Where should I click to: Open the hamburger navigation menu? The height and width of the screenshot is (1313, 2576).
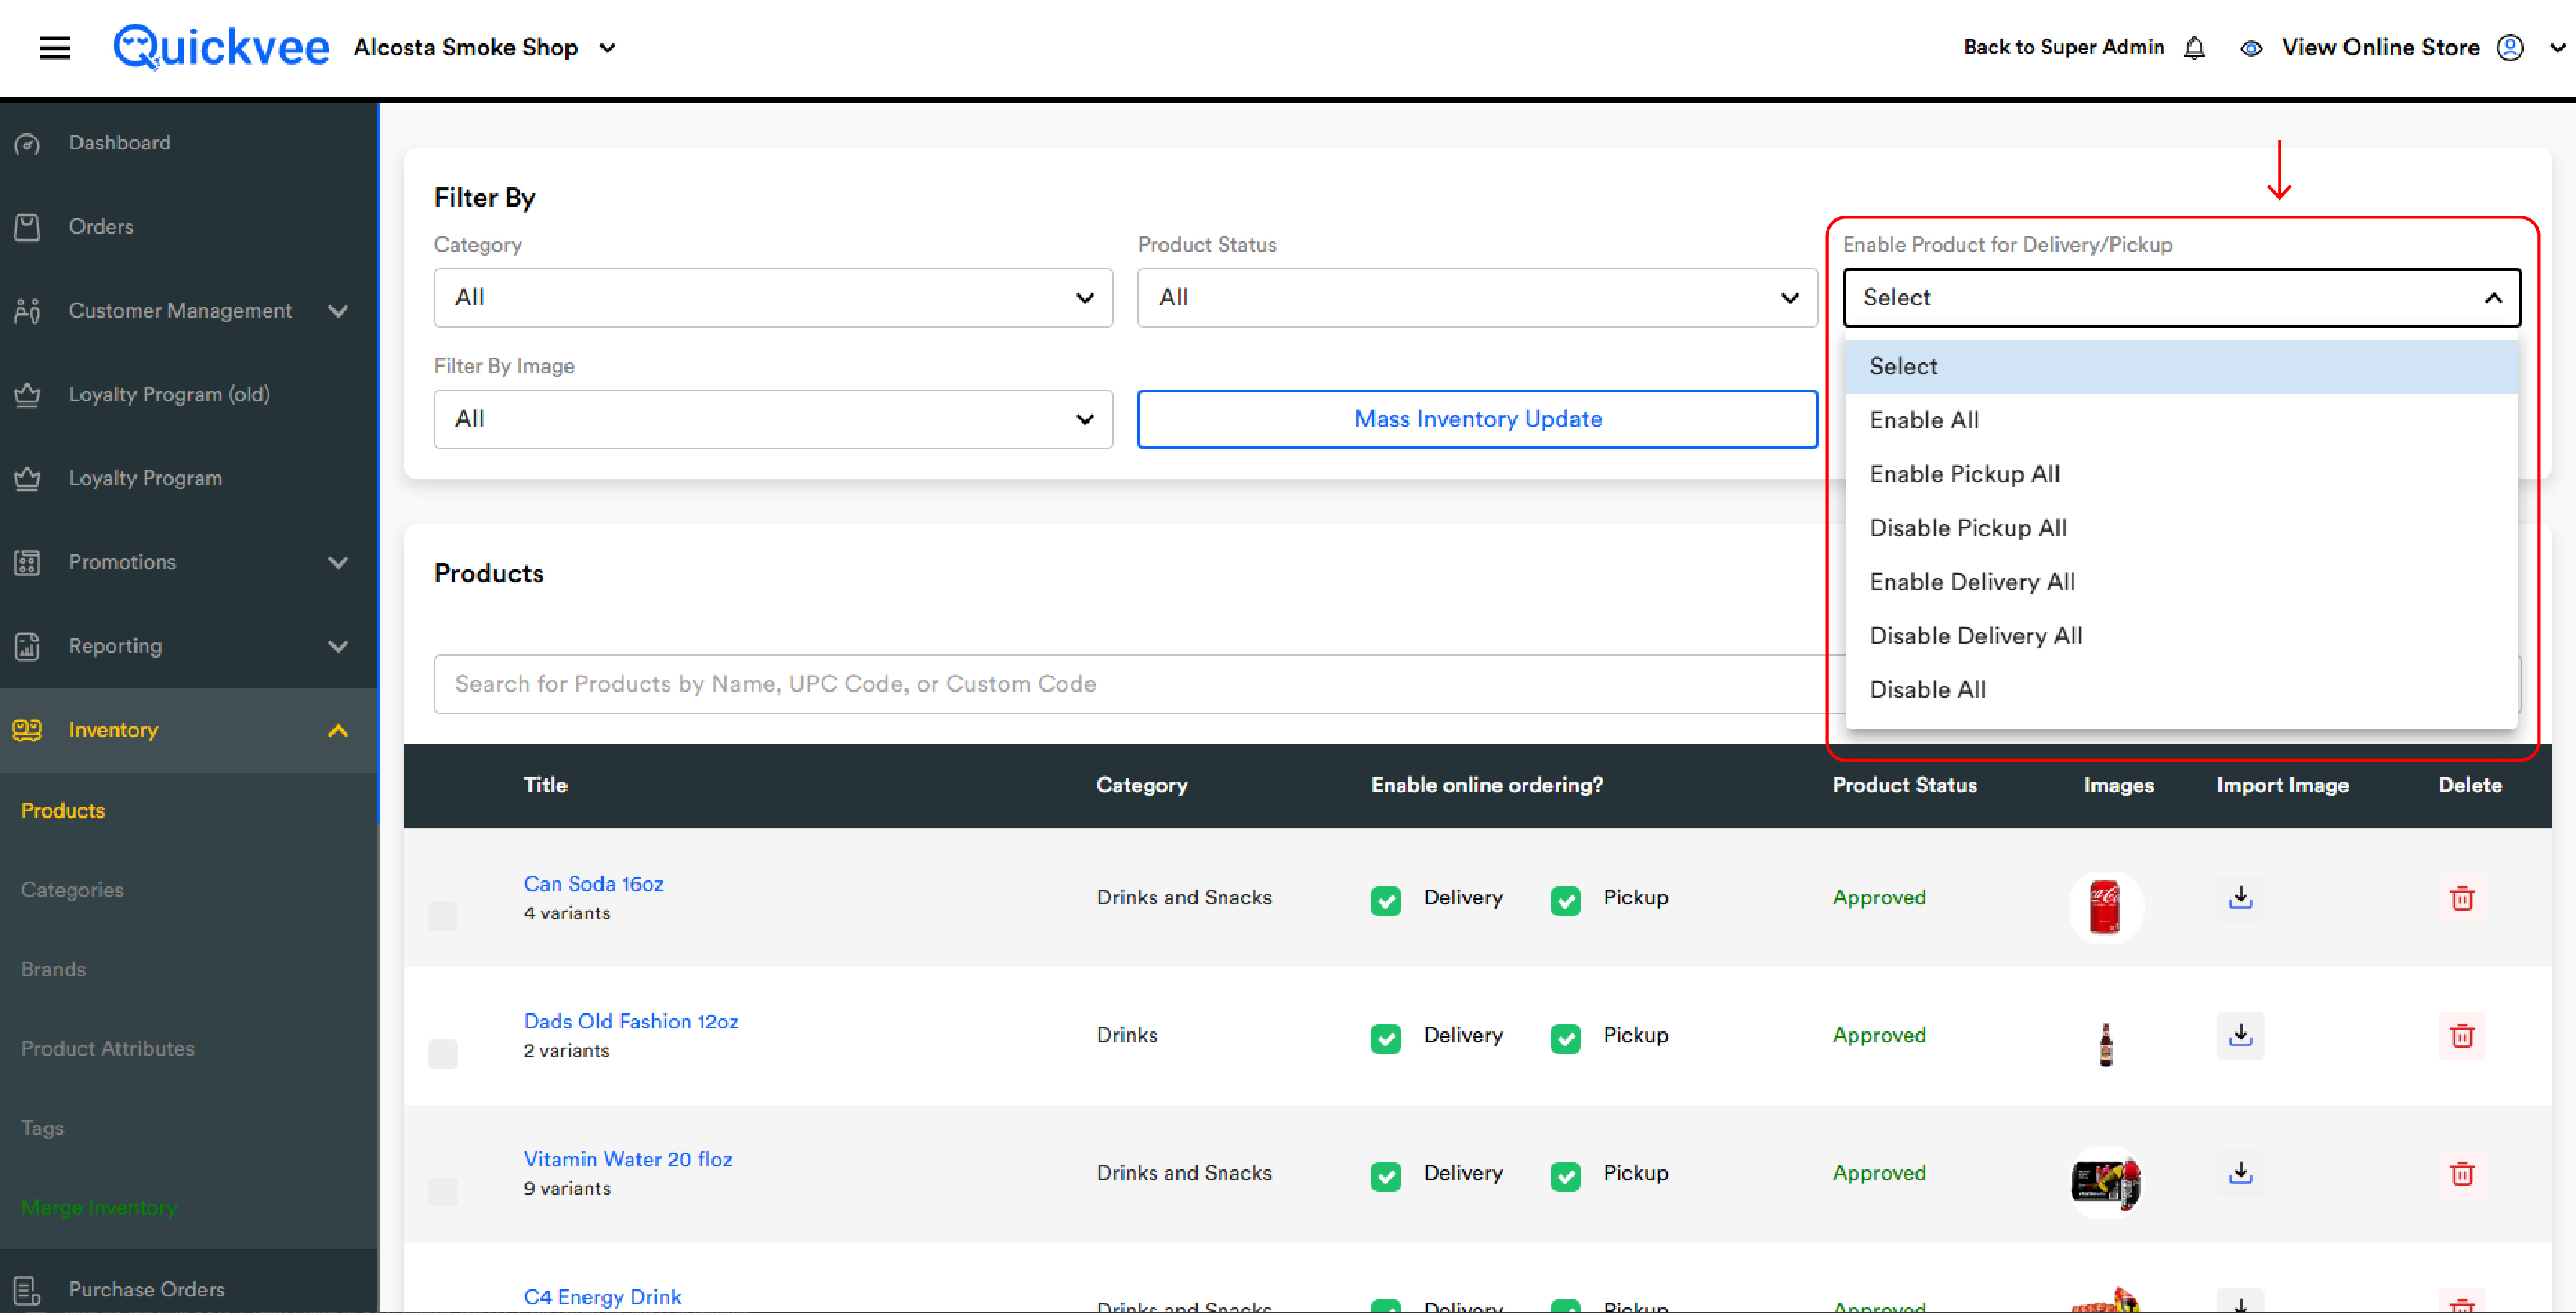[x=55, y=47]
